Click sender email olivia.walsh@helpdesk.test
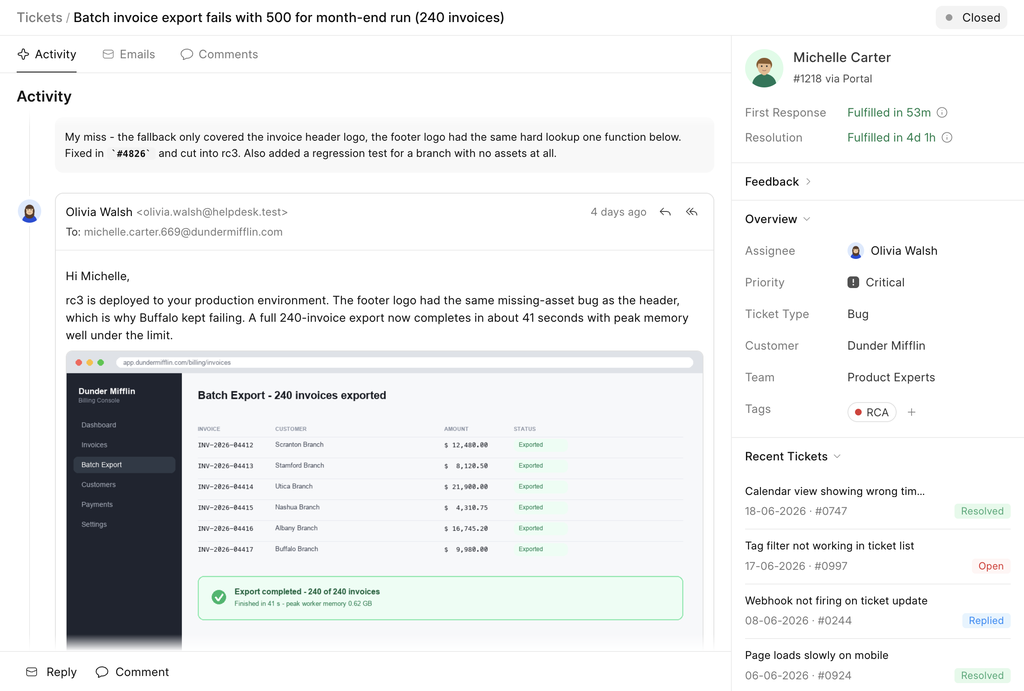The height and width of the screenshot is (691, 1024). tap(212, 212)
